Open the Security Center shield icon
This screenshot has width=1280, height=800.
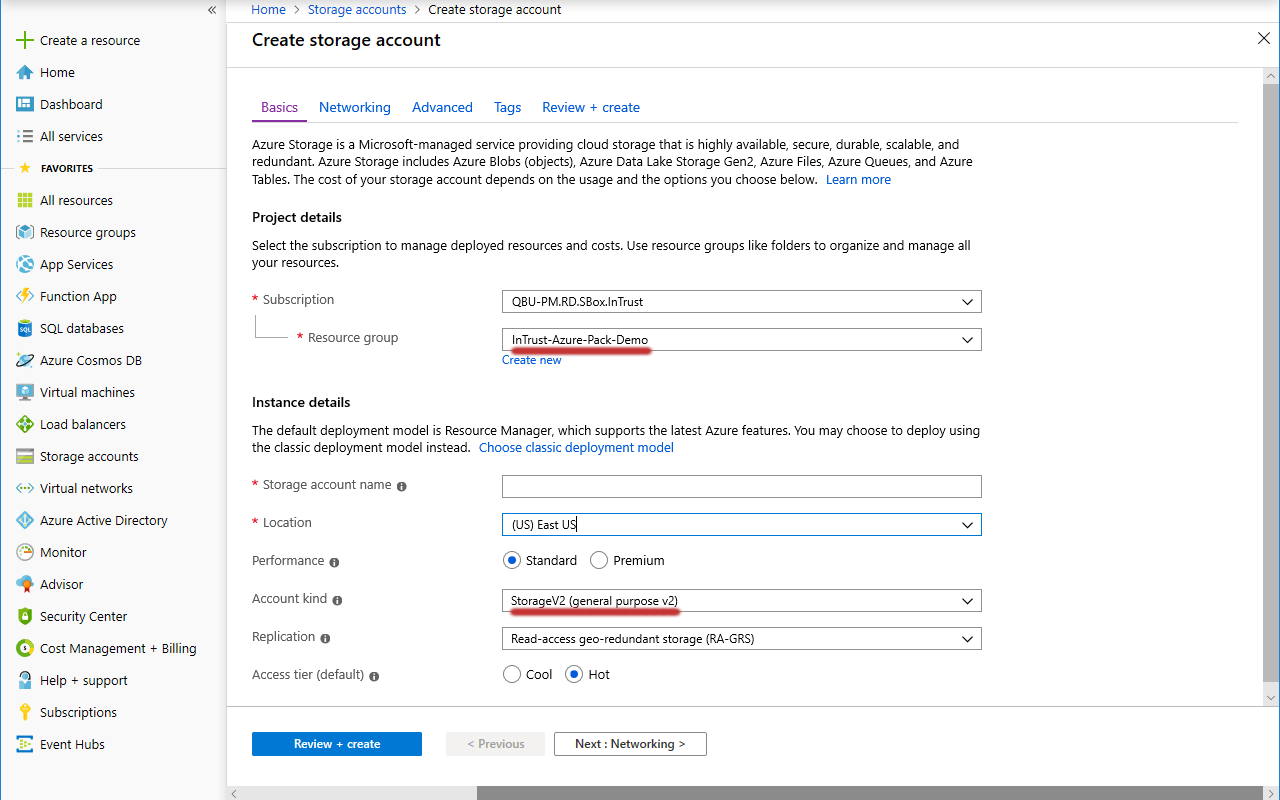click(x=25, y=616)
